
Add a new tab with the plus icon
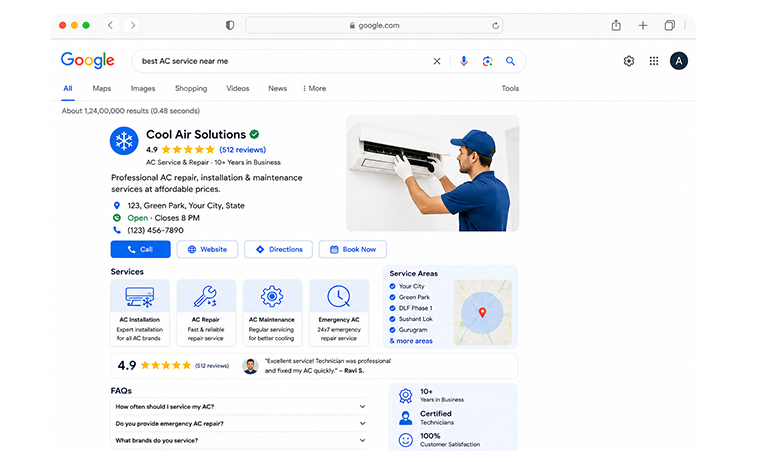(x=643, y=25)
